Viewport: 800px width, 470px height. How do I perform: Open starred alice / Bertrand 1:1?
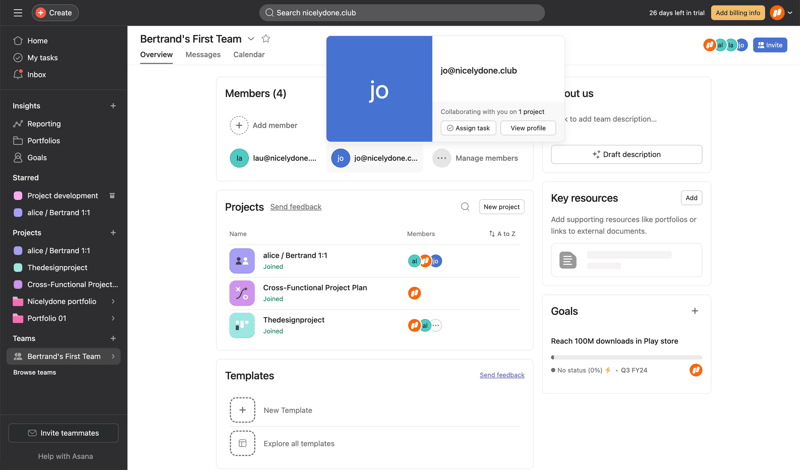click(58, 212)
